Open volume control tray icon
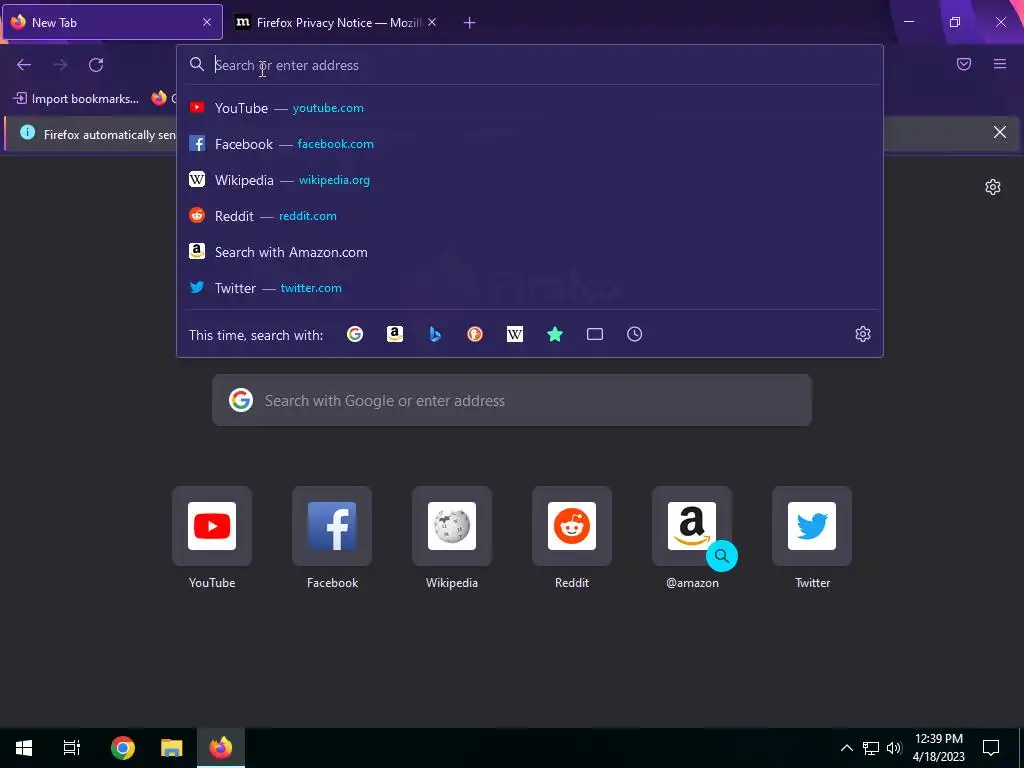This screenshot has height=768, width=1024. coord(894,748)
